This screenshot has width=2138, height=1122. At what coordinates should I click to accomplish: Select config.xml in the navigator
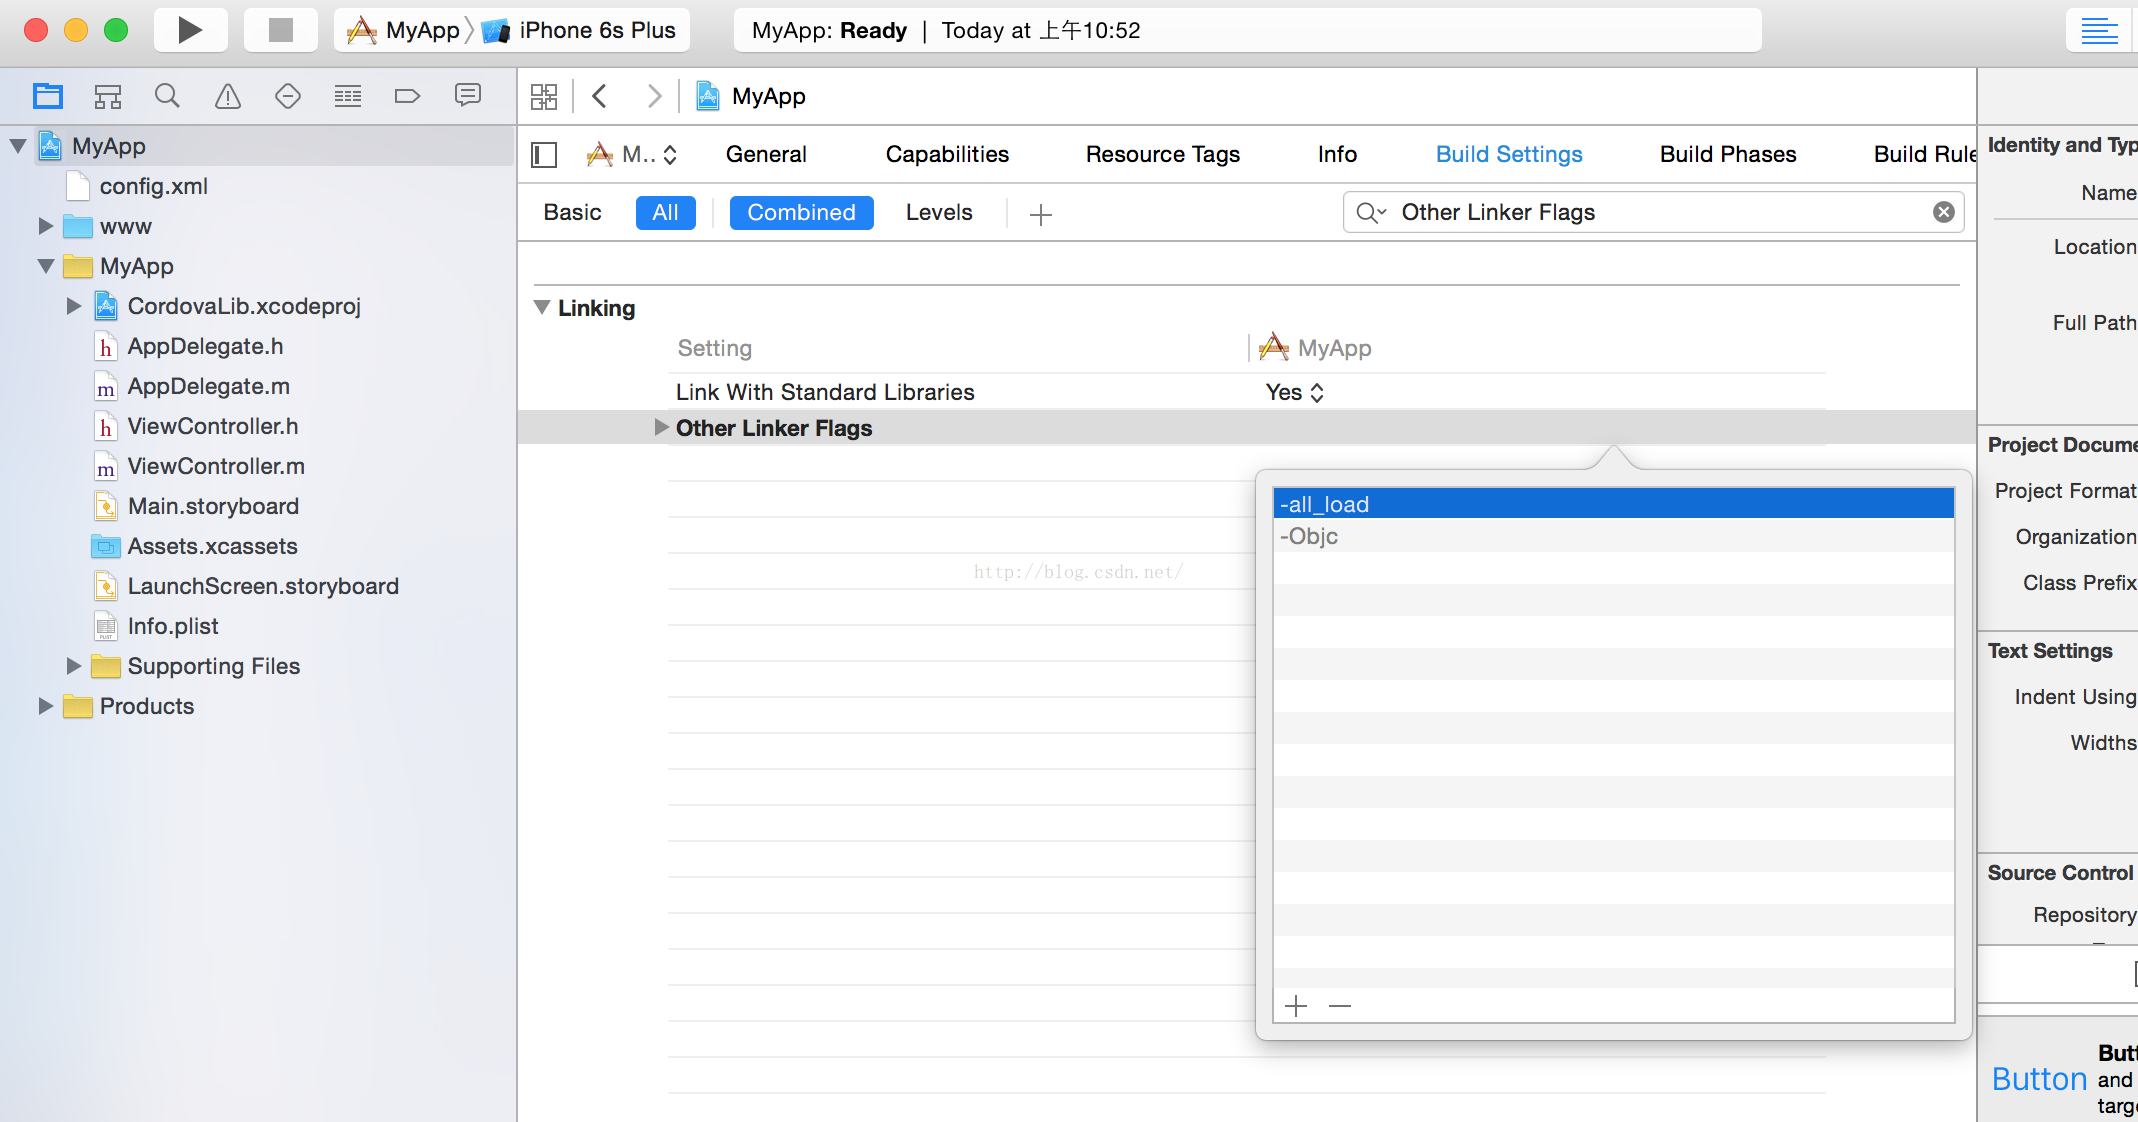pos(153,186)
